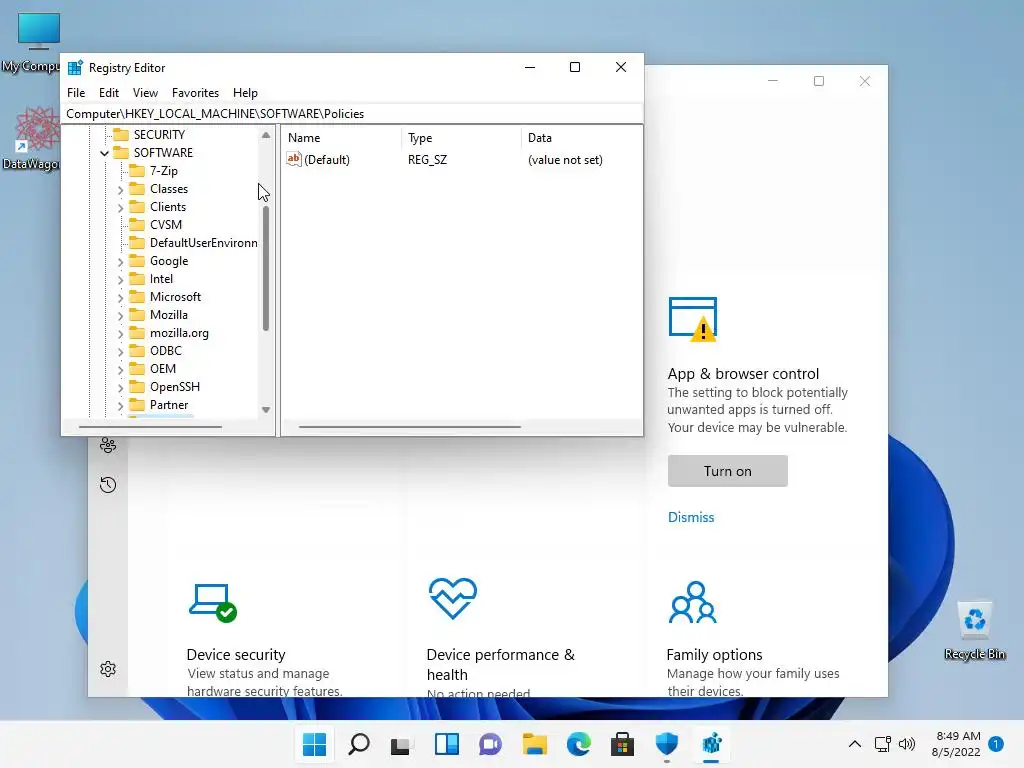Switch to Windows Security taskbar icon
Image resolution: width=1024 pixels, height=768 pixels.
pyautogui.click(x=667, y=744)
